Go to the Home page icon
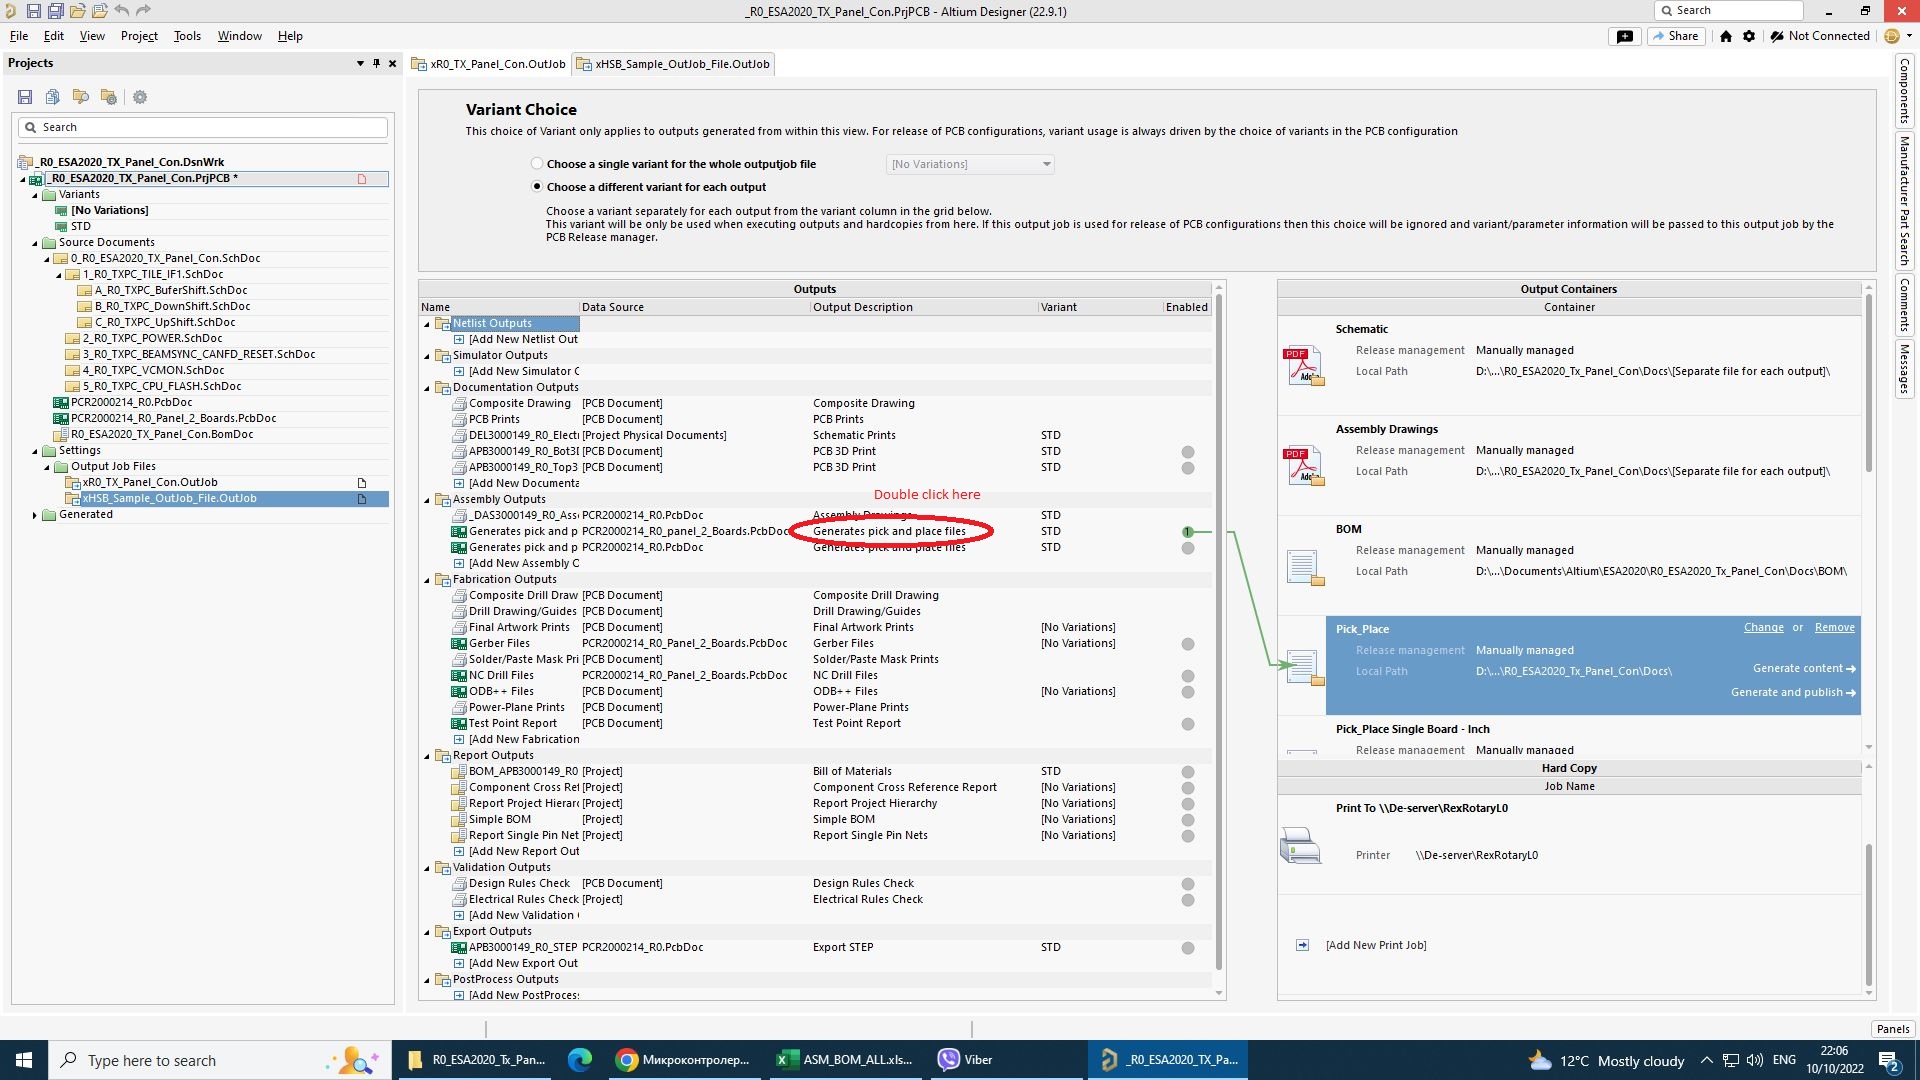Viewport: 1920px width, 1080px height. [1726, 36]
